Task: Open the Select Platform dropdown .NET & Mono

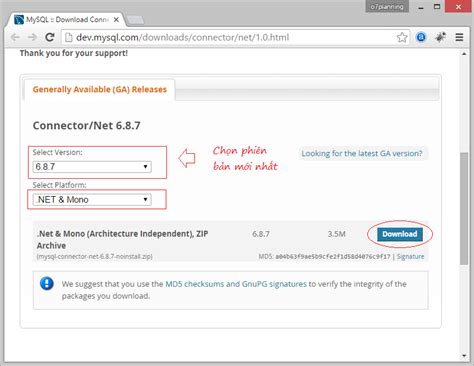Action: pos(92,199)
